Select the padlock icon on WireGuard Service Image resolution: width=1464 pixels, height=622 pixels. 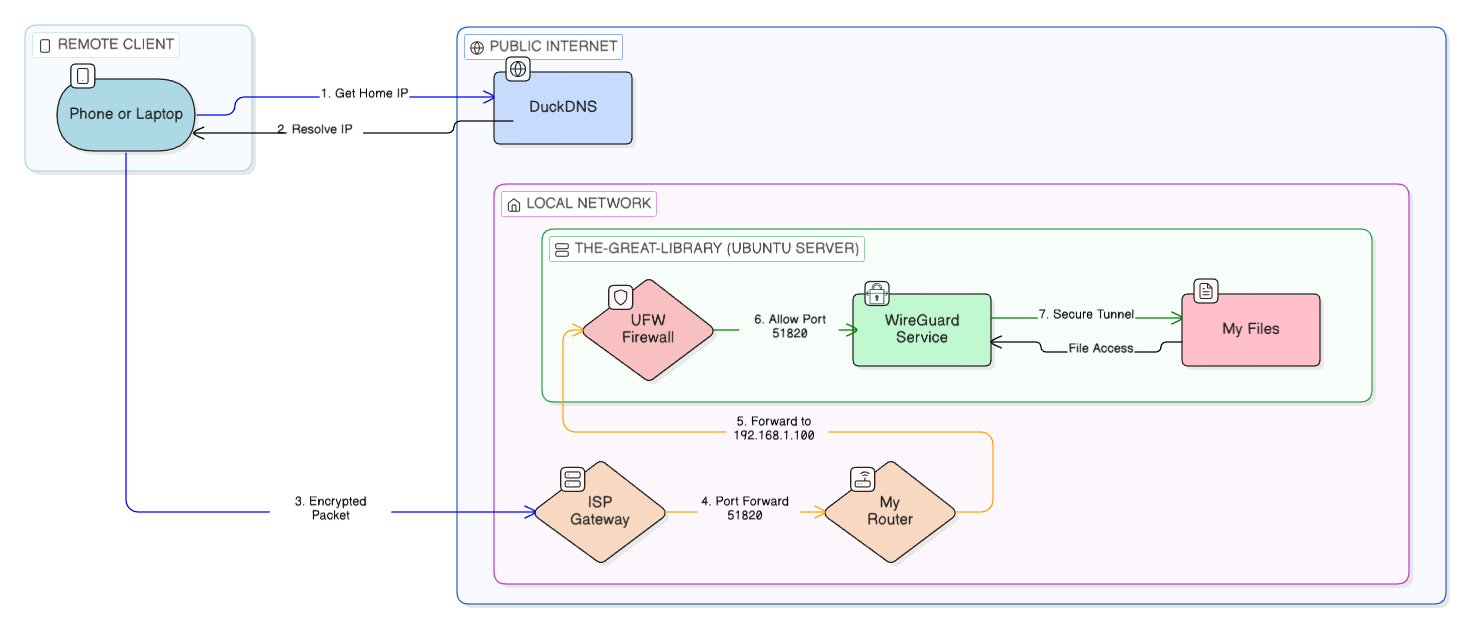click(x=875, y=293)
